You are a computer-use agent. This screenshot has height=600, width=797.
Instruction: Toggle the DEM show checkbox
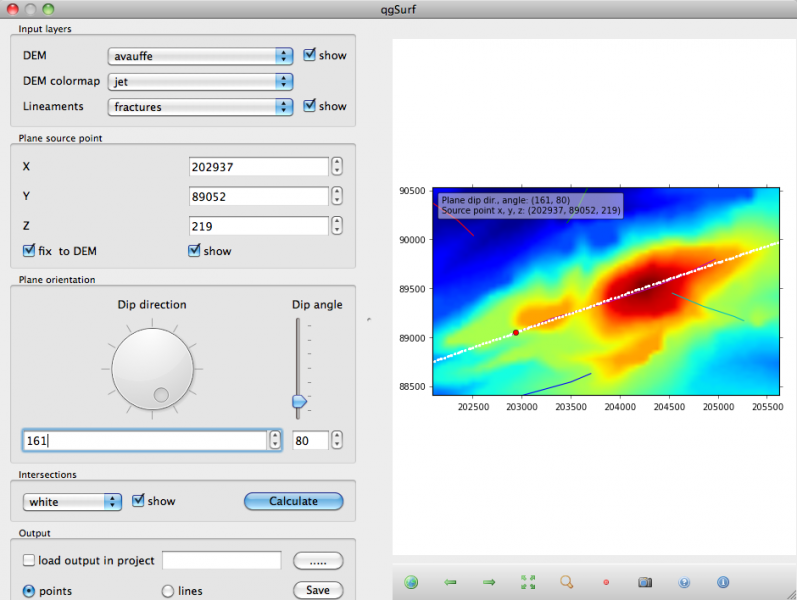tap(310, 55)
